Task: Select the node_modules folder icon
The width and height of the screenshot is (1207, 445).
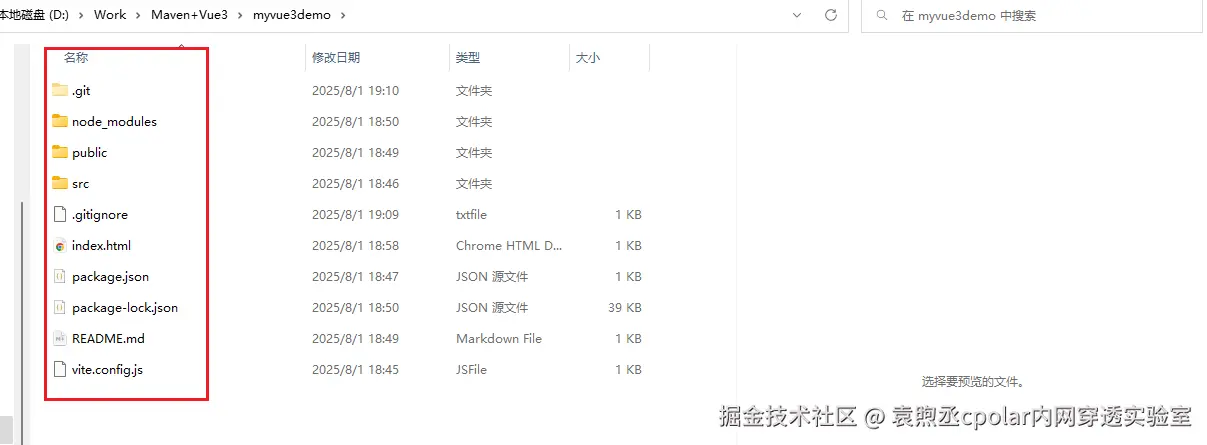Action: pos(60,122)
